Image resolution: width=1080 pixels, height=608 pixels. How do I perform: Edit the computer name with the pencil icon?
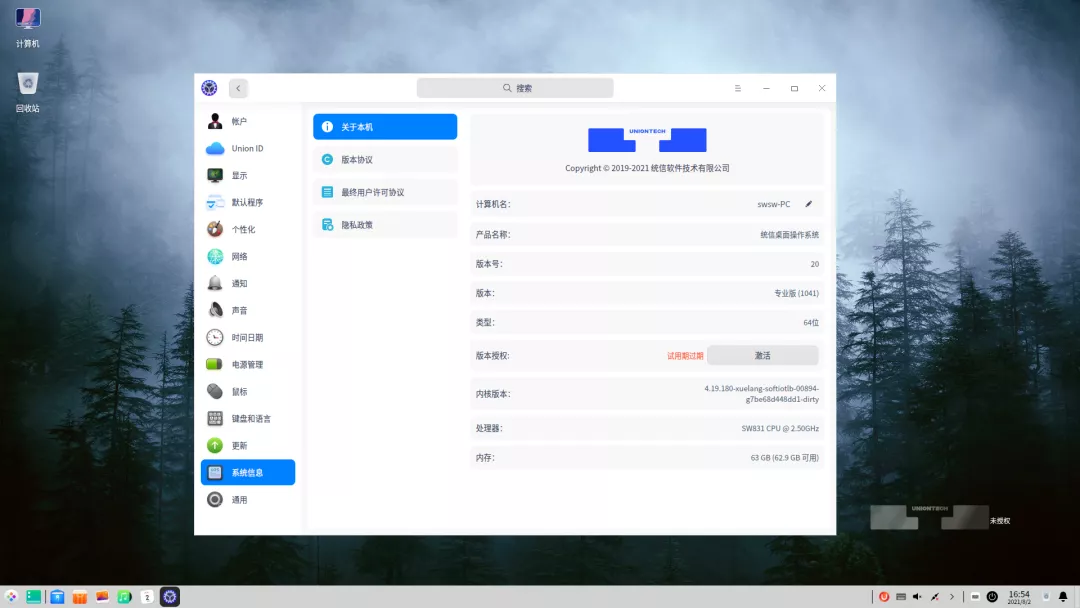tap(809, 204)
